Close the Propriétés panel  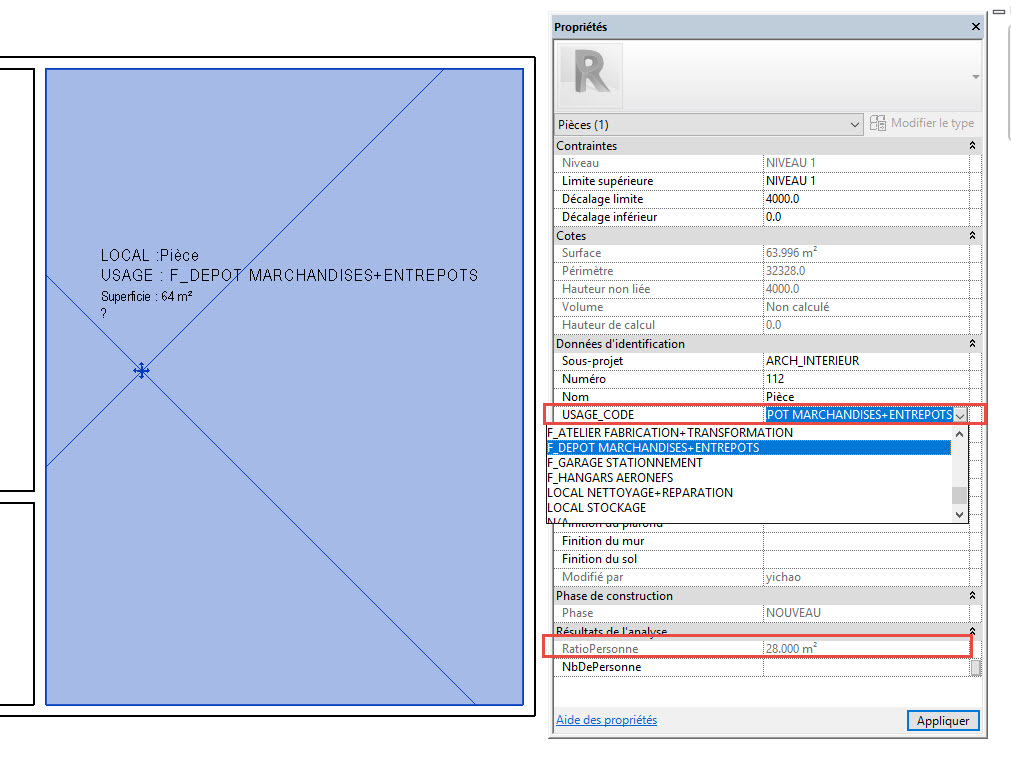976,26
